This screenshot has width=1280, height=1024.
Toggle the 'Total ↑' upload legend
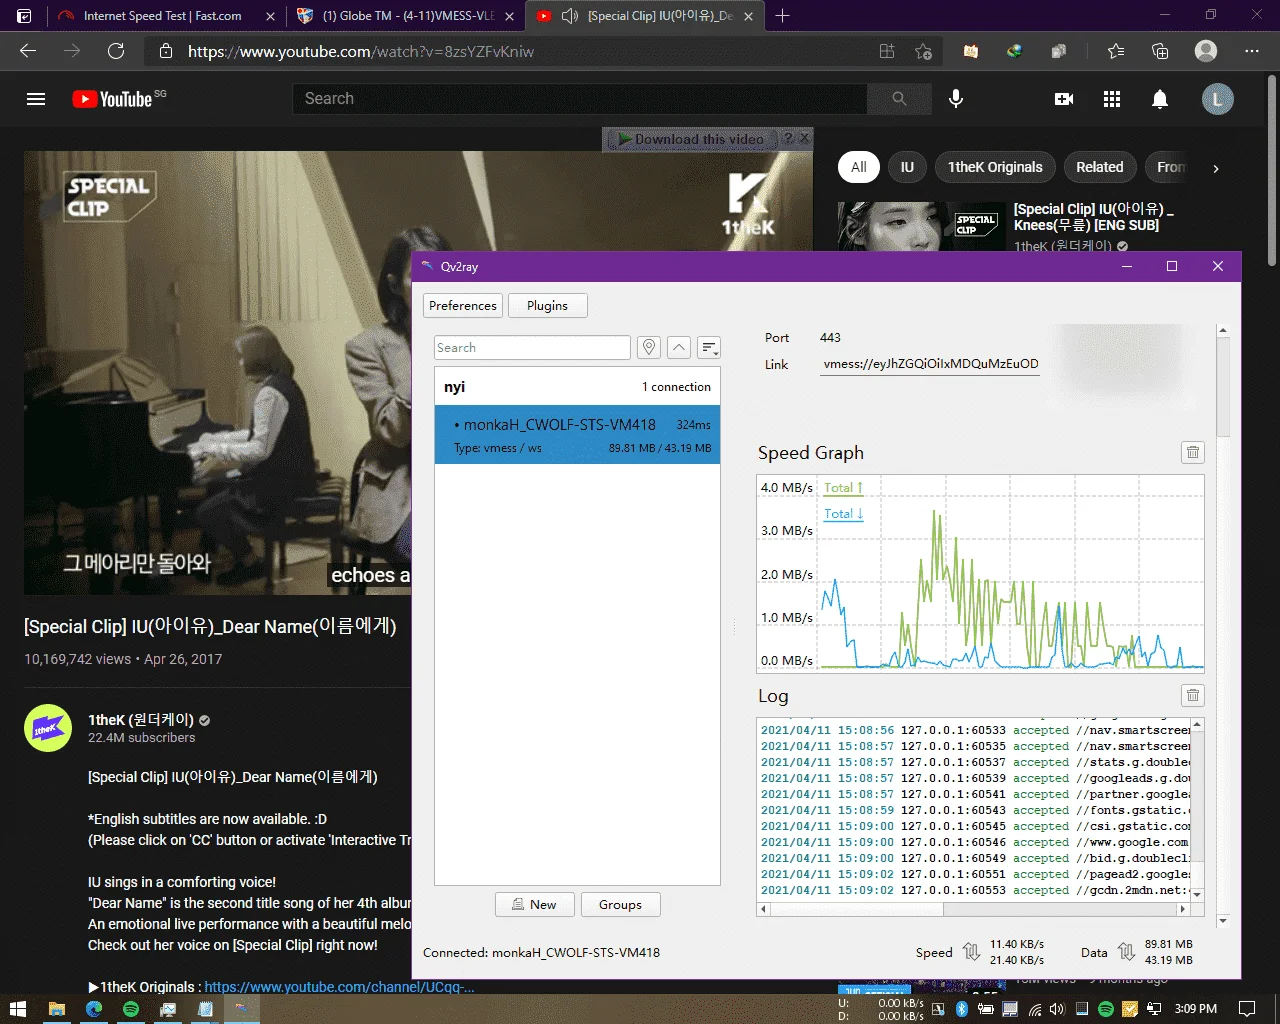843,487
